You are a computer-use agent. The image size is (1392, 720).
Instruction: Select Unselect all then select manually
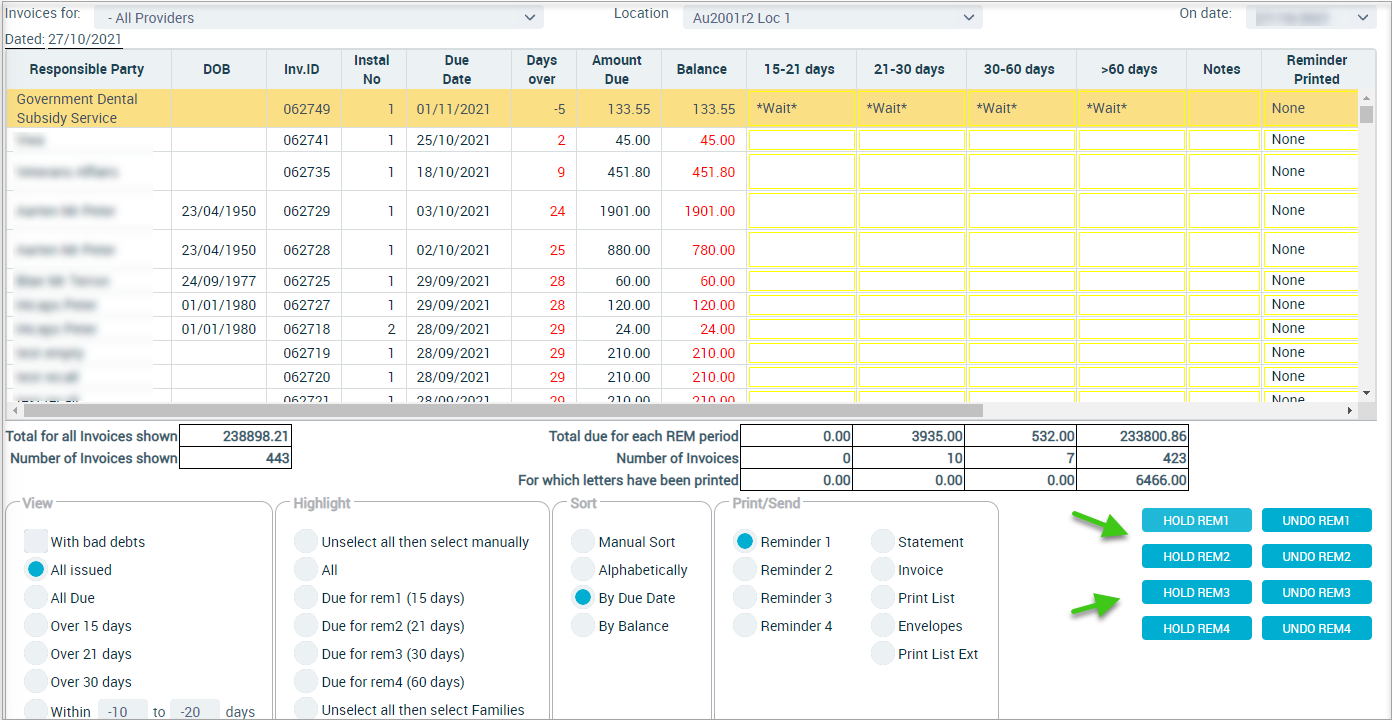(x=306, y=542)
